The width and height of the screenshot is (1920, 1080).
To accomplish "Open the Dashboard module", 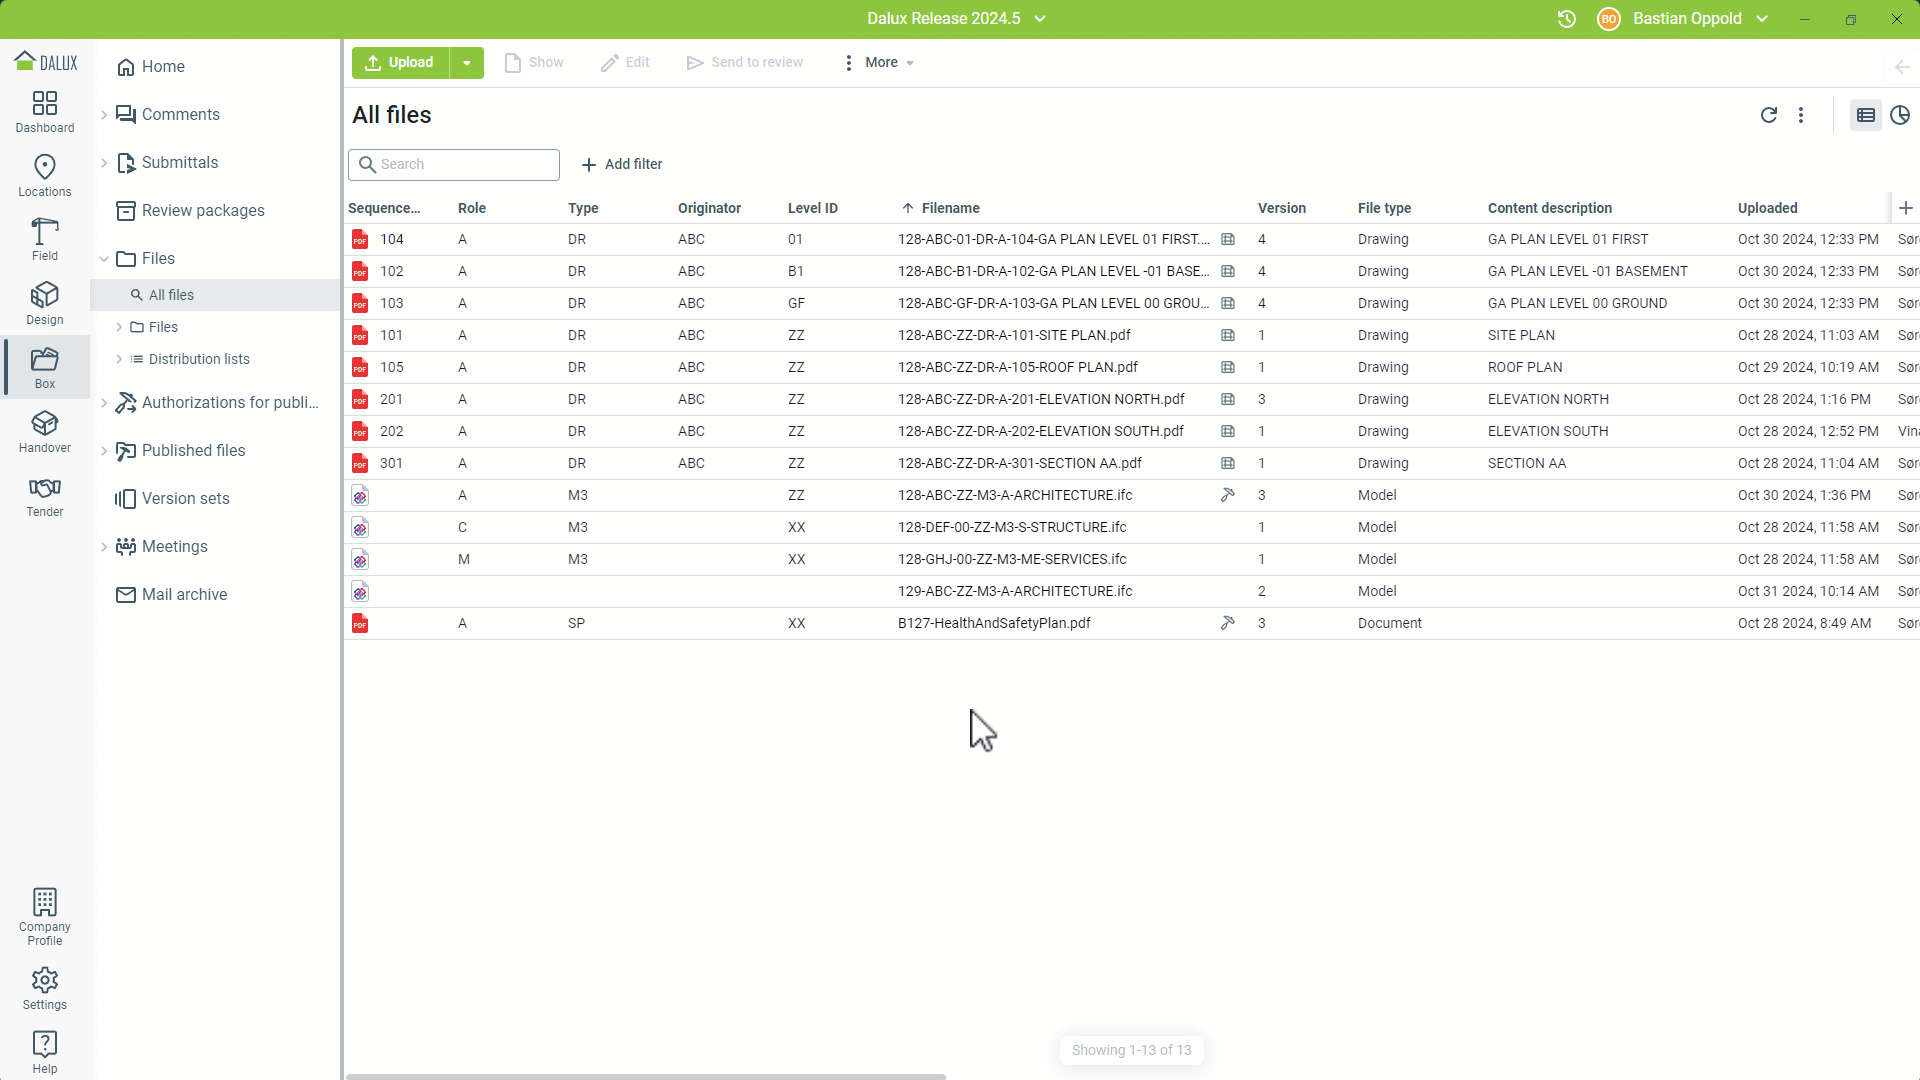I will click(x=45, y=112).
